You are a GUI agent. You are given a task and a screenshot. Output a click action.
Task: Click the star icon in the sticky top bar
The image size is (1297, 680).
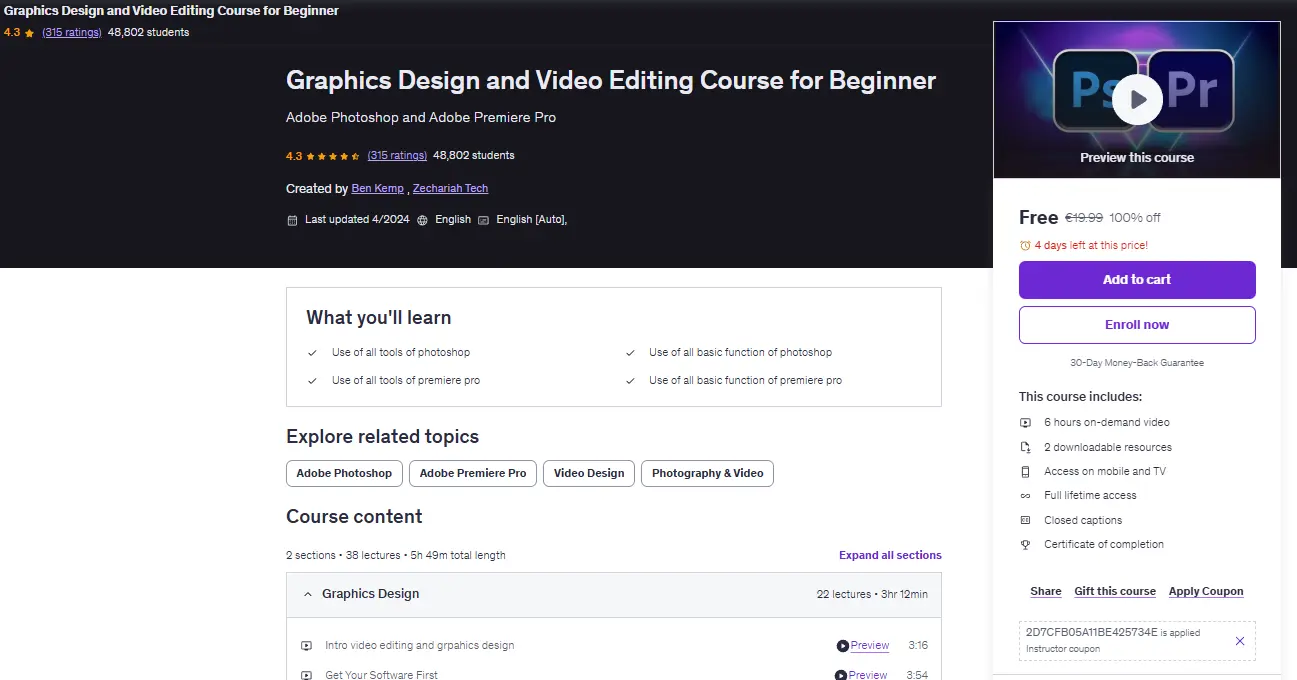point(30,33)
